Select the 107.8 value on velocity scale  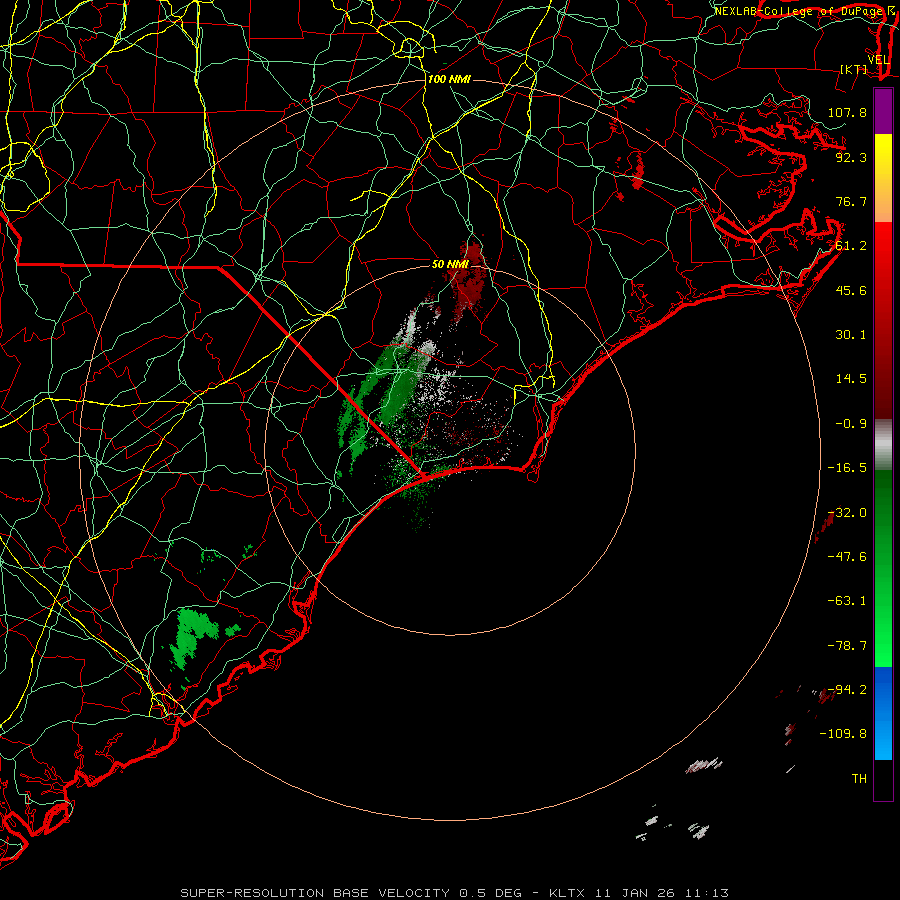pos(847,112)
